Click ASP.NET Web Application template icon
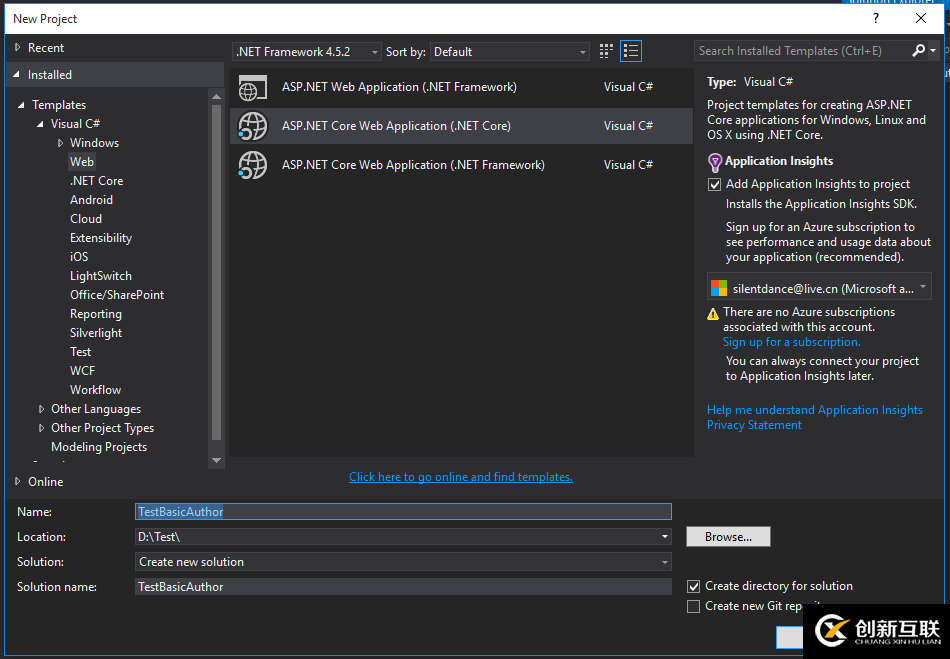Viewport: 950px width, 659px height. click(x=253, y=88)
